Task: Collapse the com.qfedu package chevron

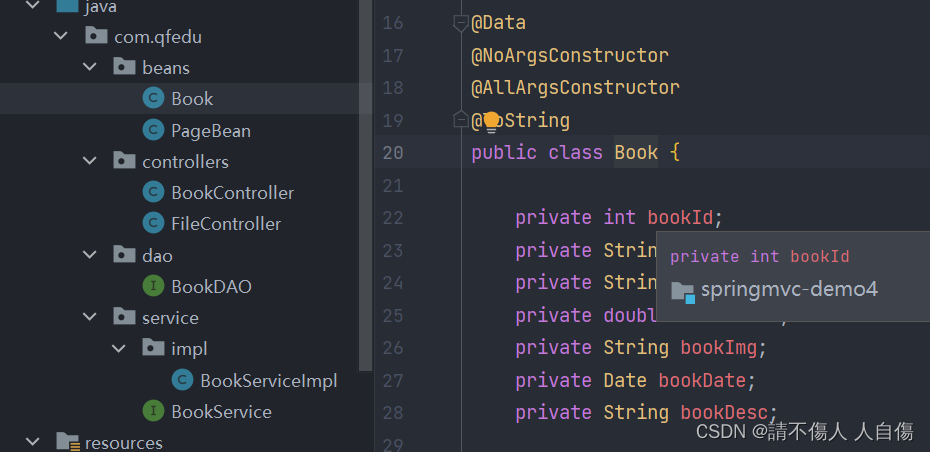Action: coord(61,36)
